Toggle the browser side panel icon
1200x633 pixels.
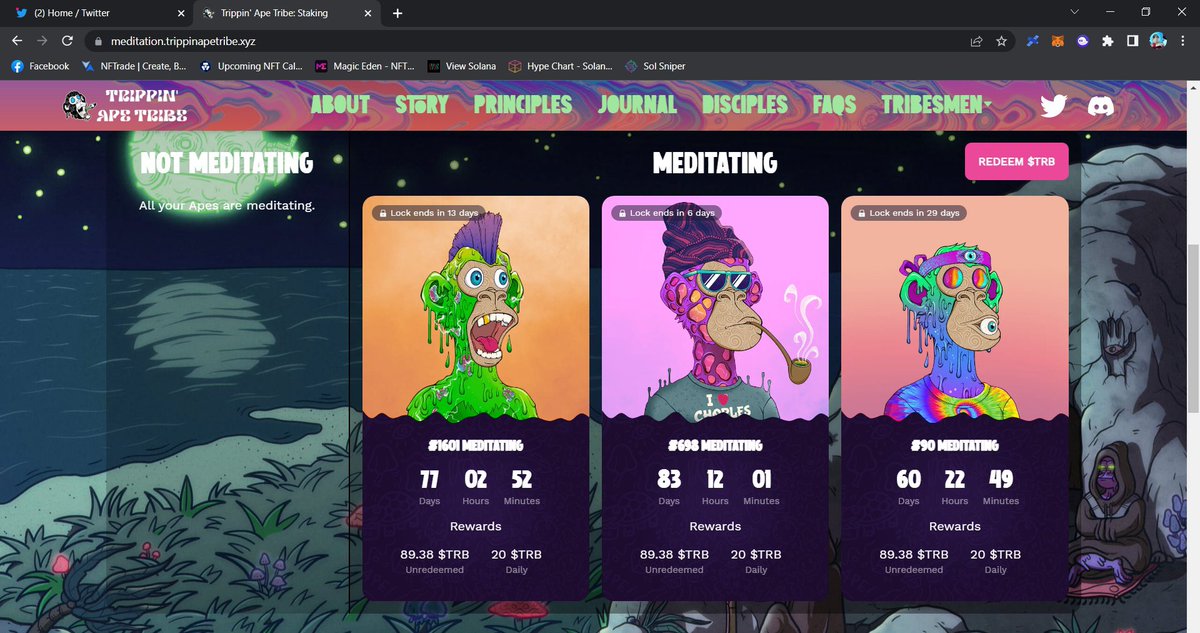[x=1132, y=41]
